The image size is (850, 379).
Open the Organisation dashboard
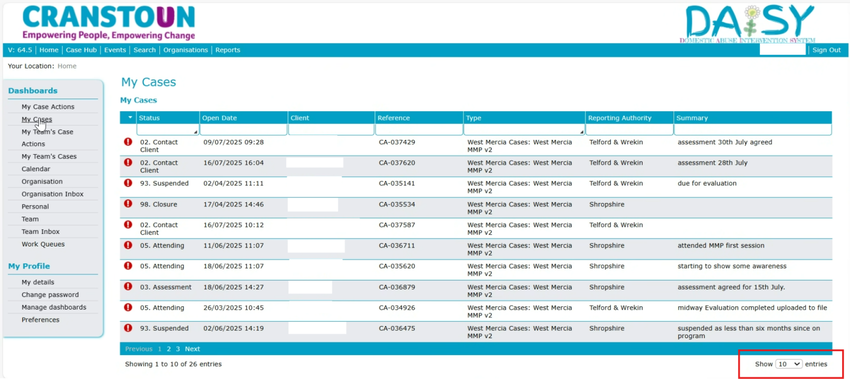pos(42,181)
